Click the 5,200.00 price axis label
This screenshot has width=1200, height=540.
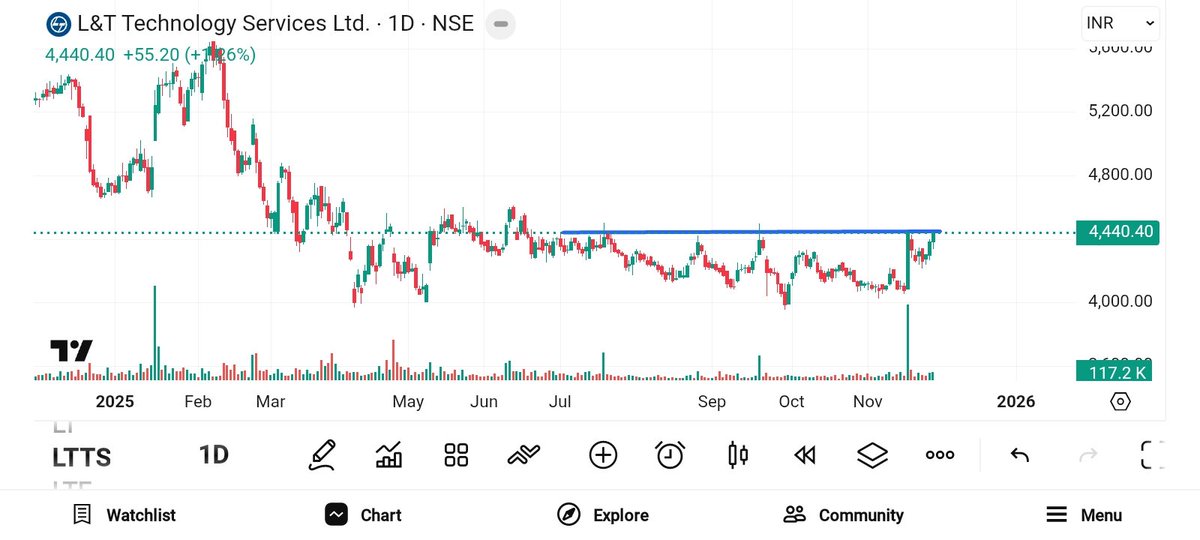tap(1120, 110)
